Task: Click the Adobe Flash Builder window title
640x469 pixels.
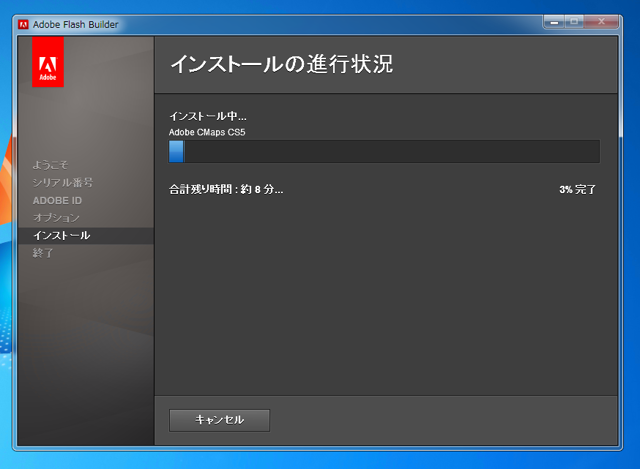Action: click(x=76, y=24)
